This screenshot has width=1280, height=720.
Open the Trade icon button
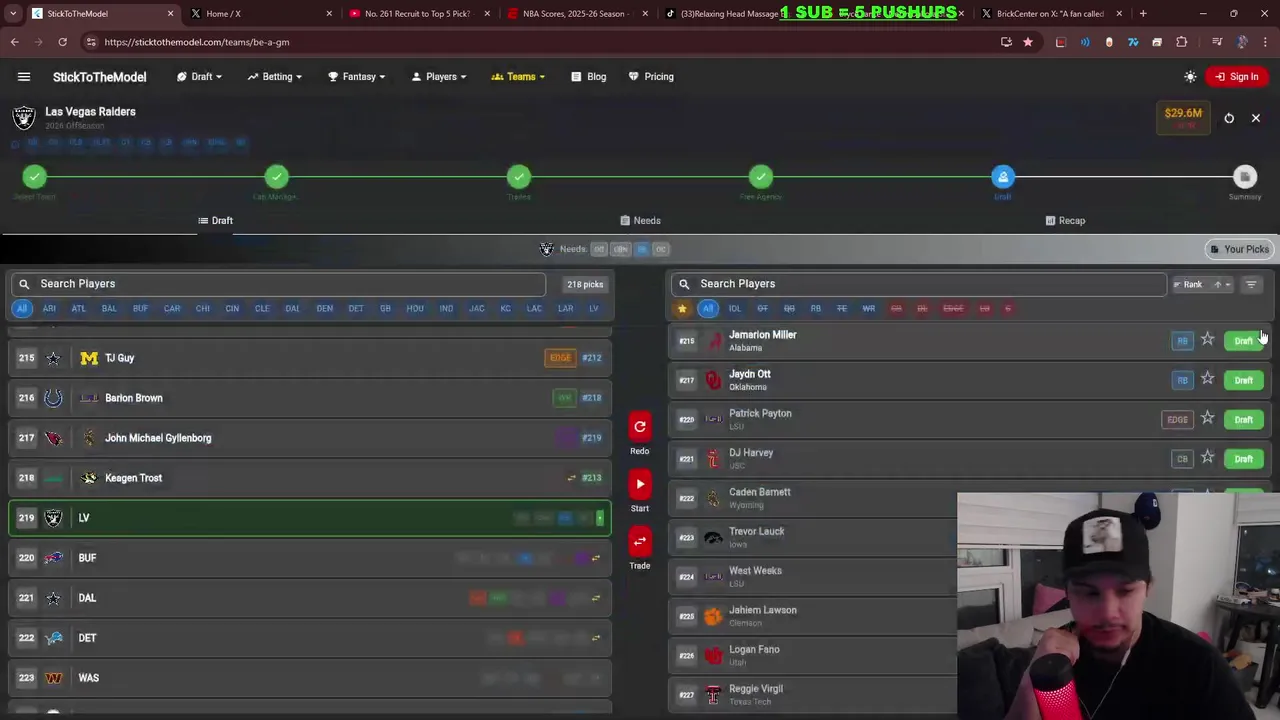point(640,542)
